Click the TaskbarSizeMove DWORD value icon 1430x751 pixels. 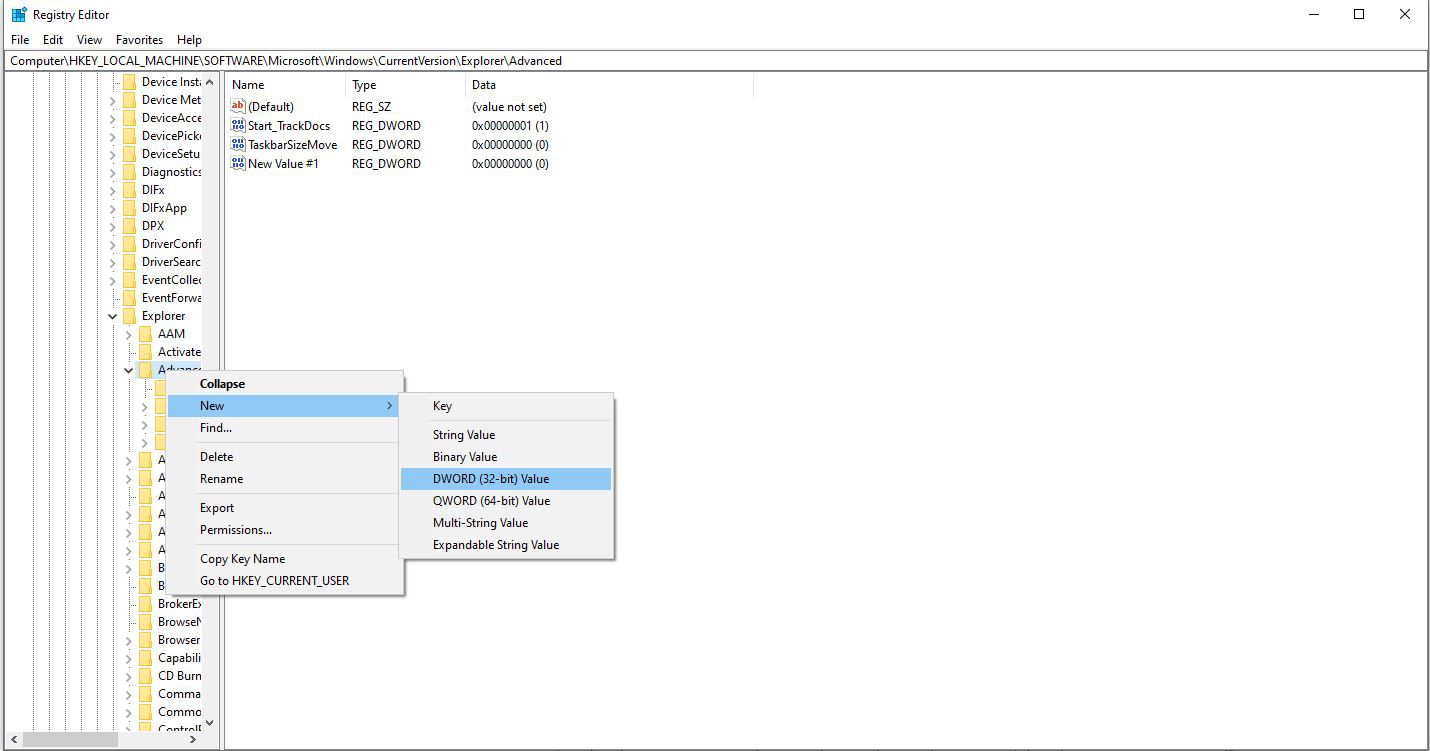click(x=238, y=144)
